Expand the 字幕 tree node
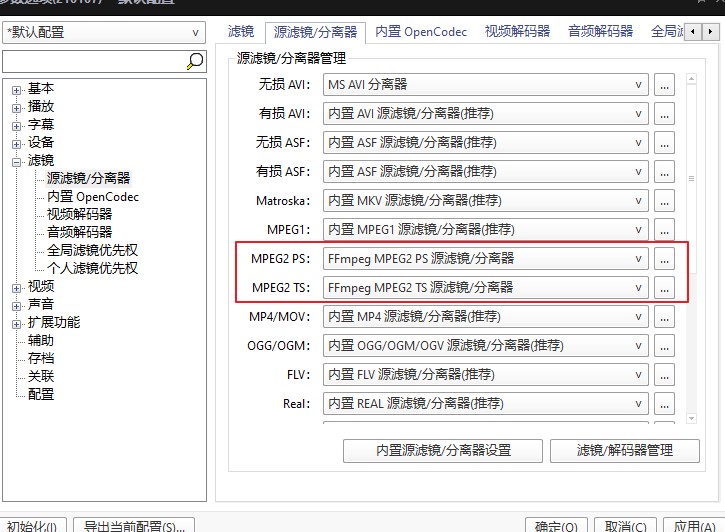The width and height of the screenshot is (725, 532). pyautogui.click(x=17, y=125)
